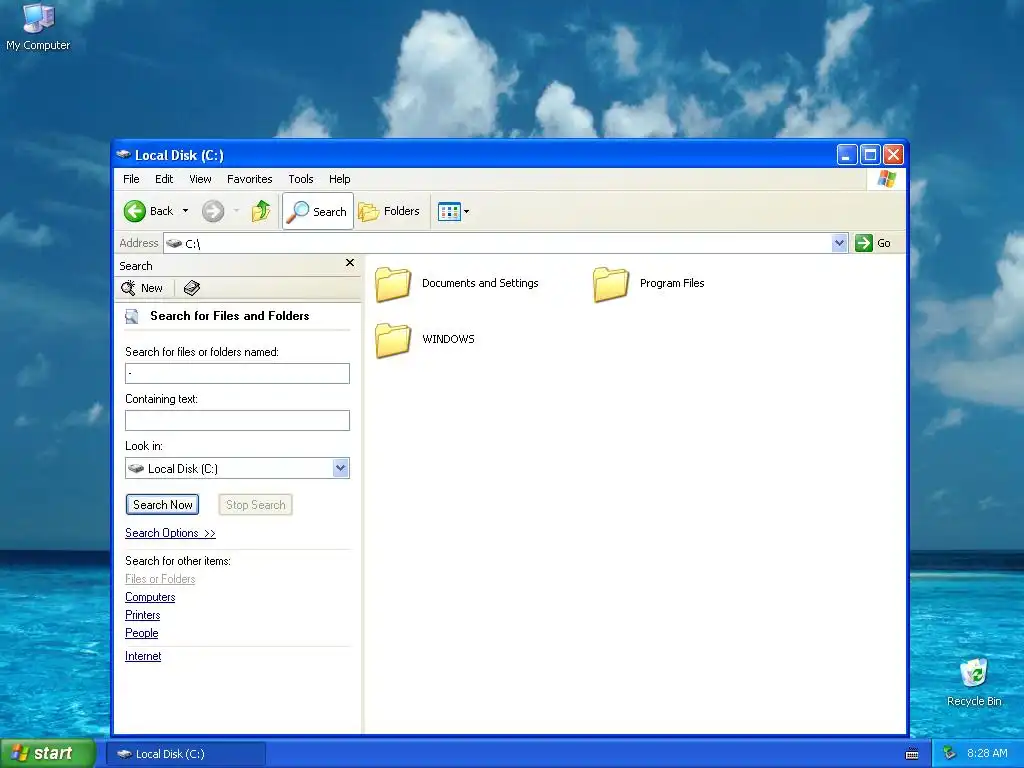The width and height of the screenshot is (1024, 768).
Task: Open the View menu
Action: (200, 179)
